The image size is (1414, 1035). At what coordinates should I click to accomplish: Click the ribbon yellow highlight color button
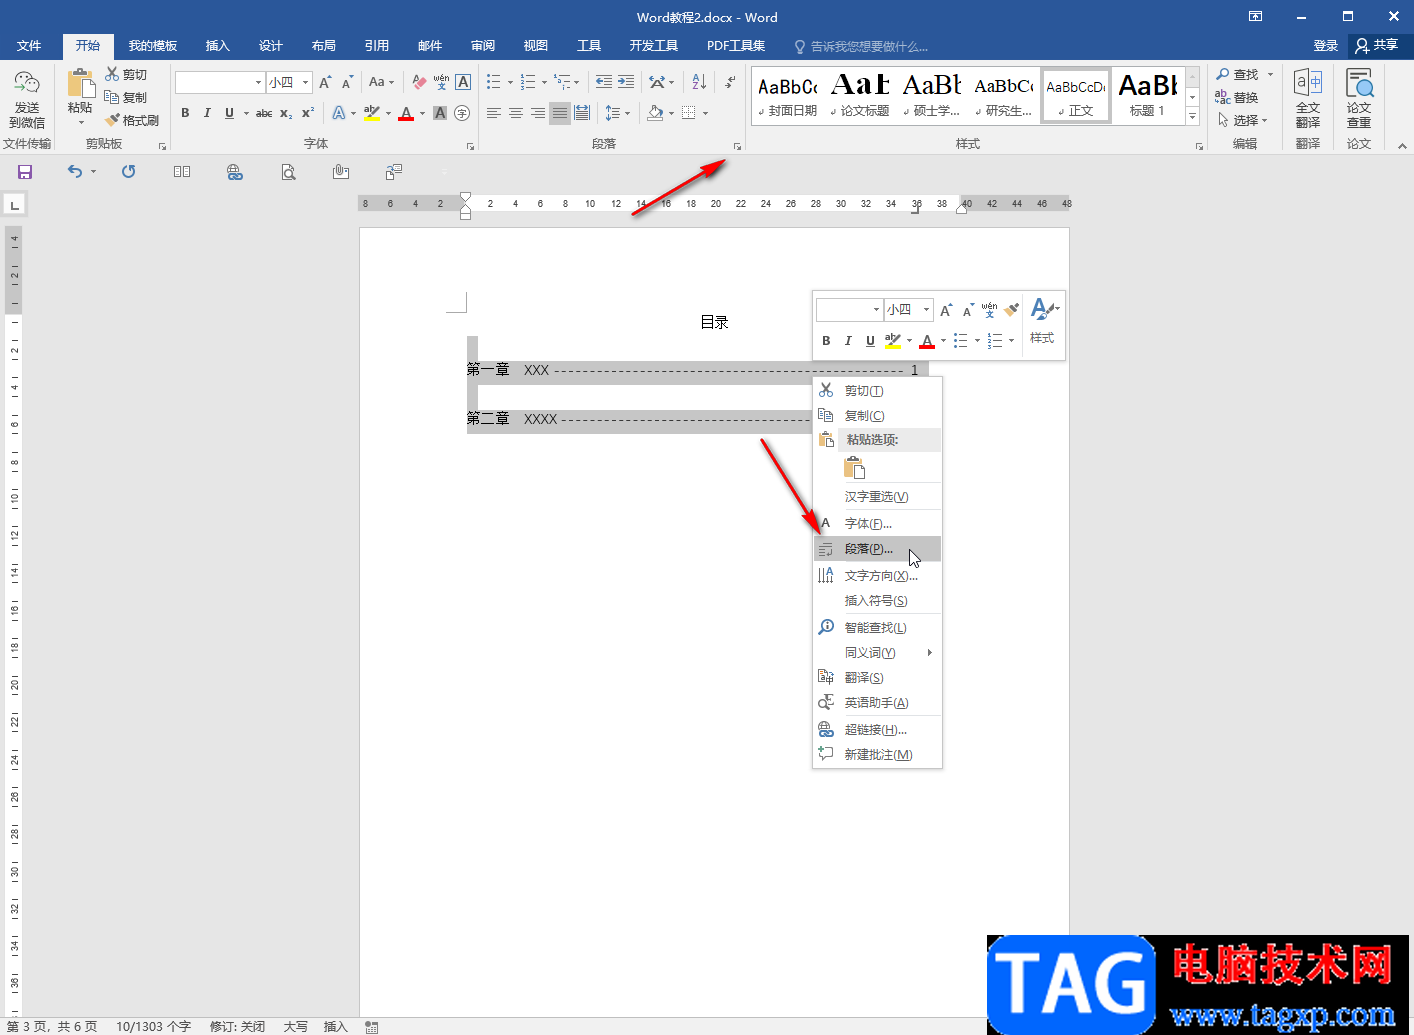[x=372, y=113]
